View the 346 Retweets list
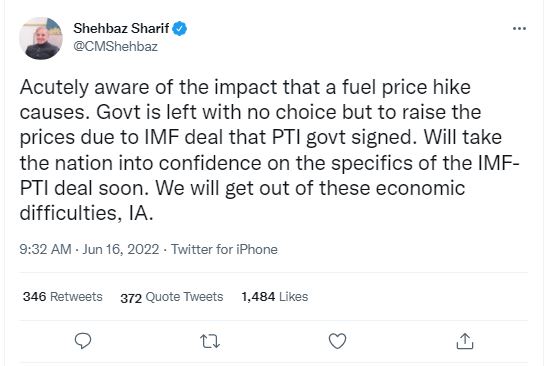The image size is (550, 366). [62, 297]
